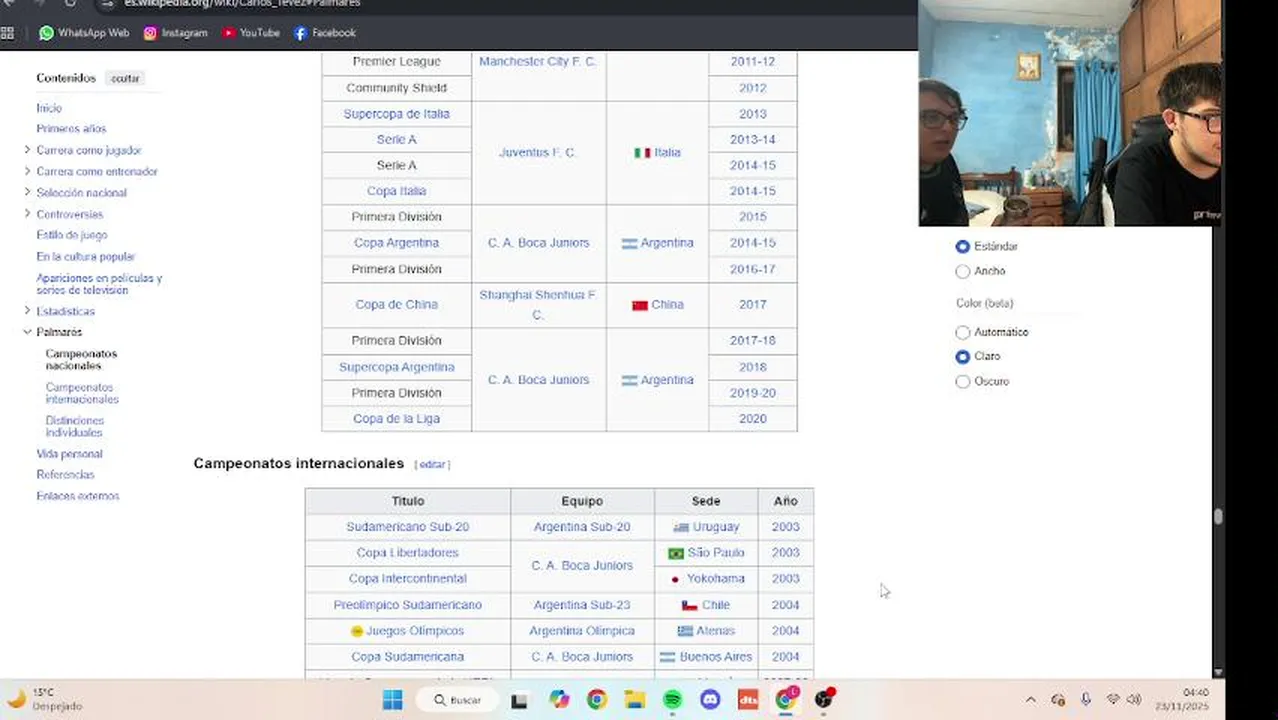
Task: Select the Automático color radio option
Action: [963, 332]
